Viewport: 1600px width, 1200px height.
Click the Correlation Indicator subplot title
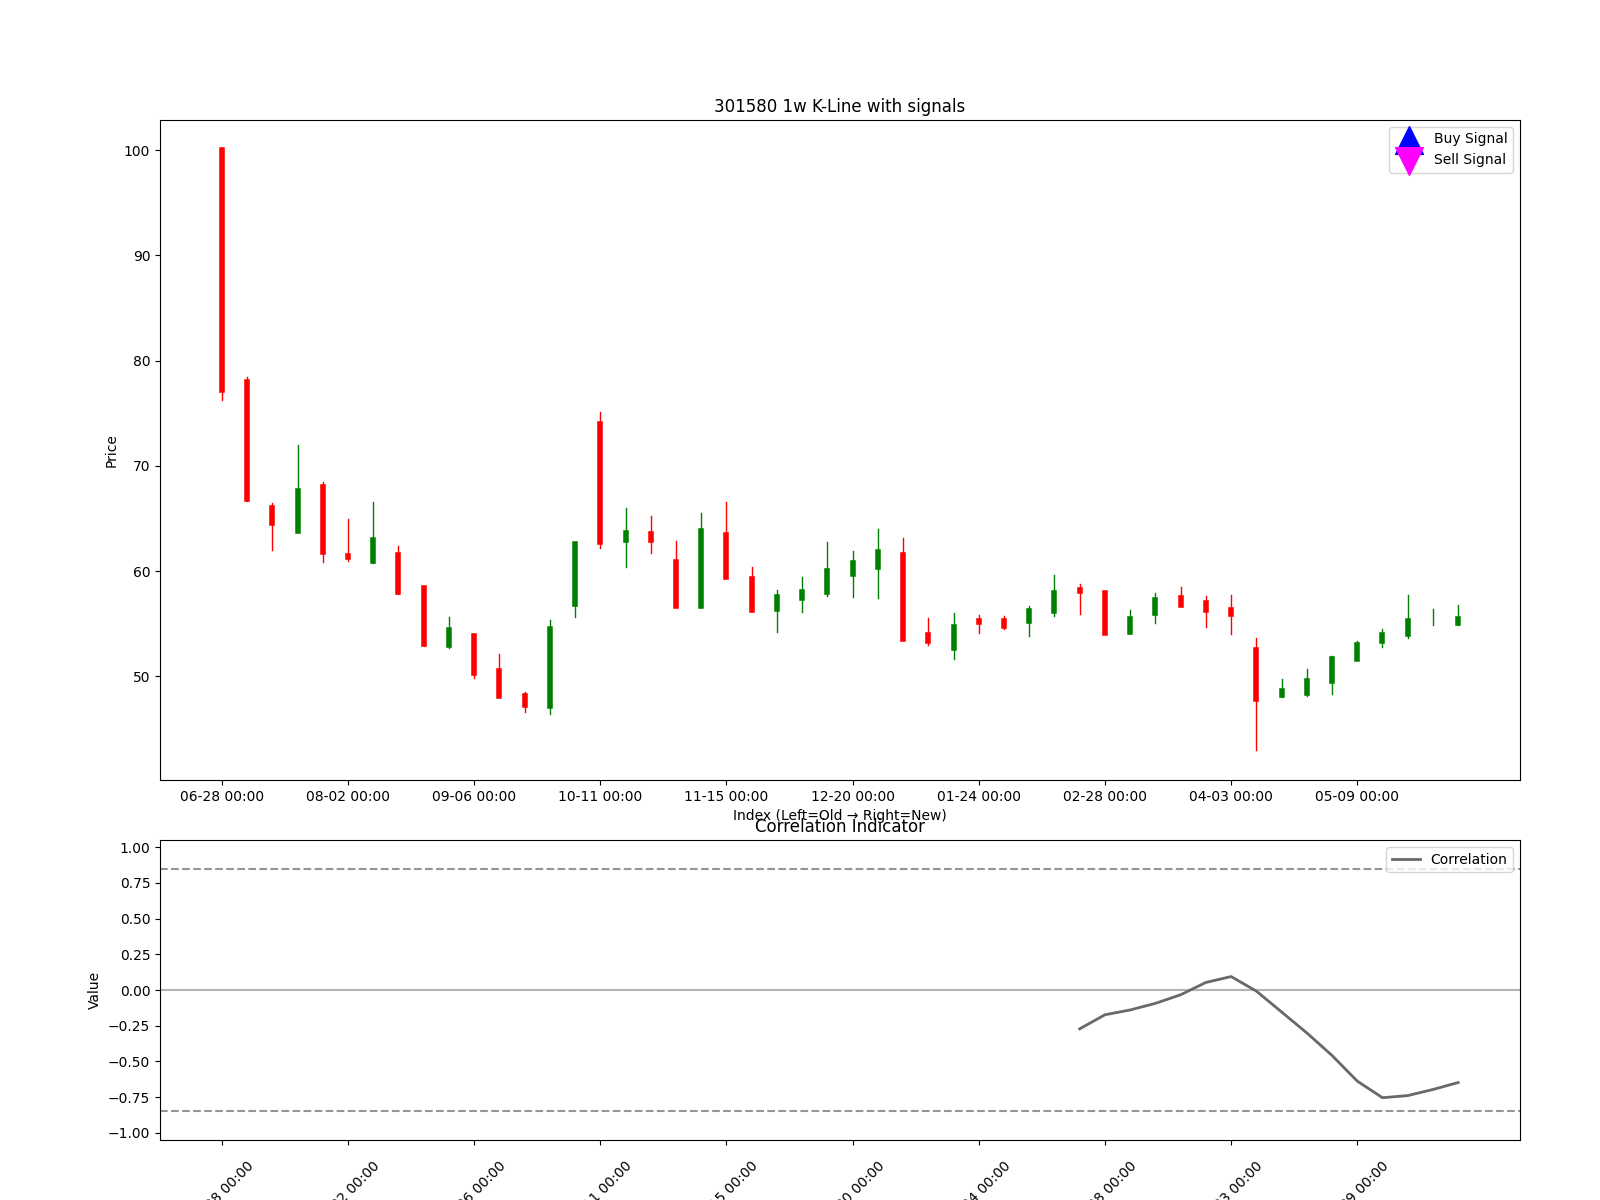tap(839, 826)
